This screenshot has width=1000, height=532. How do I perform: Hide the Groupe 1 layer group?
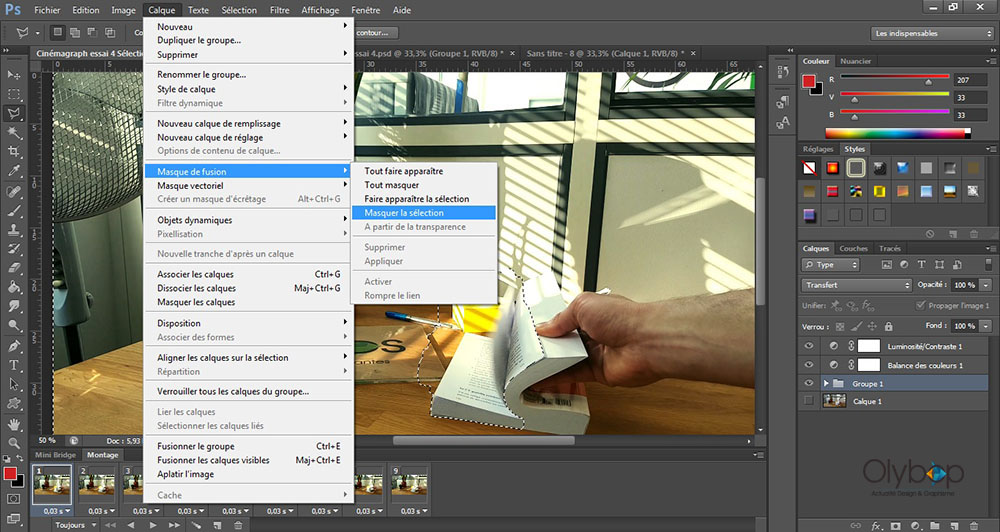pos(809,383)
